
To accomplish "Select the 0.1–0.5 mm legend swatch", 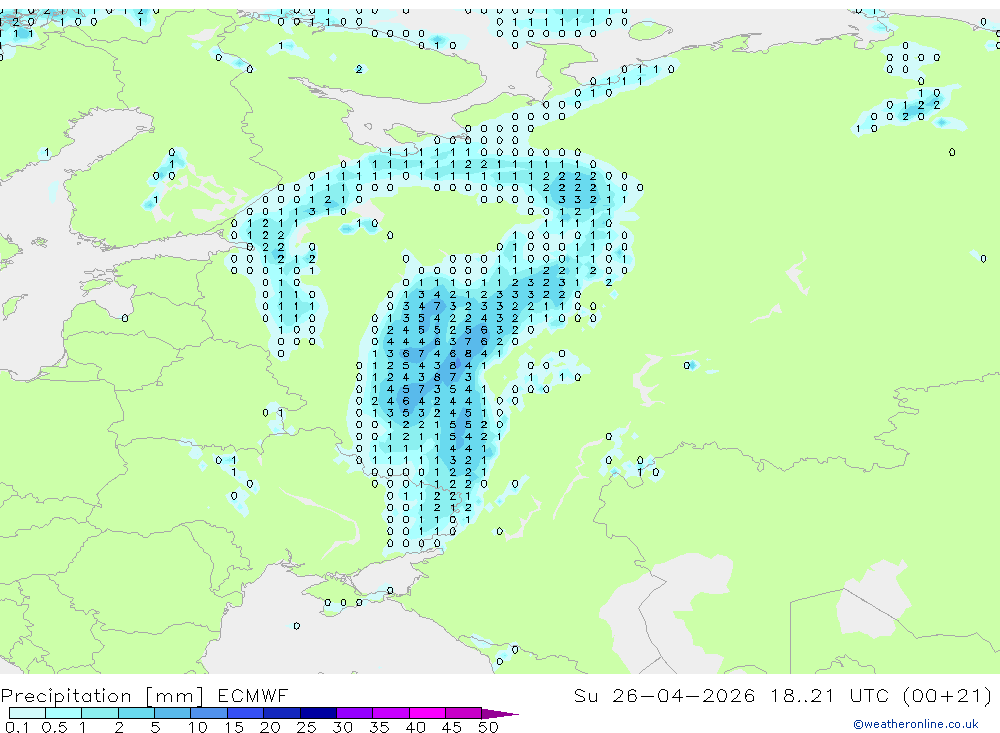I will [x=27, y=713].
